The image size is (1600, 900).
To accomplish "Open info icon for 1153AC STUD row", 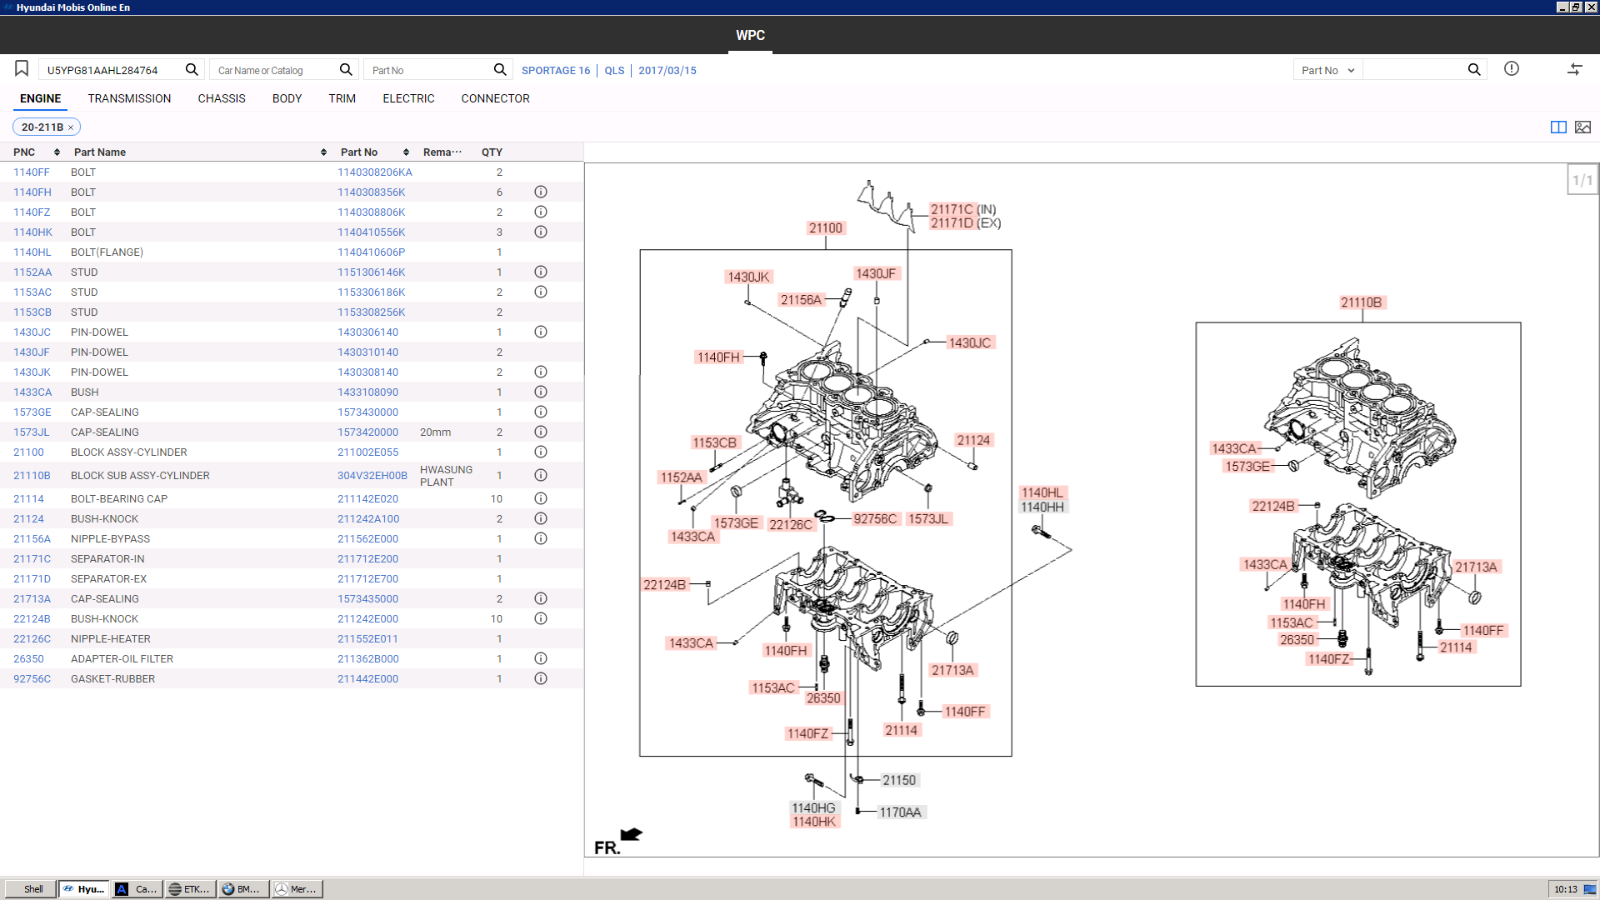I will coord(541,292).
